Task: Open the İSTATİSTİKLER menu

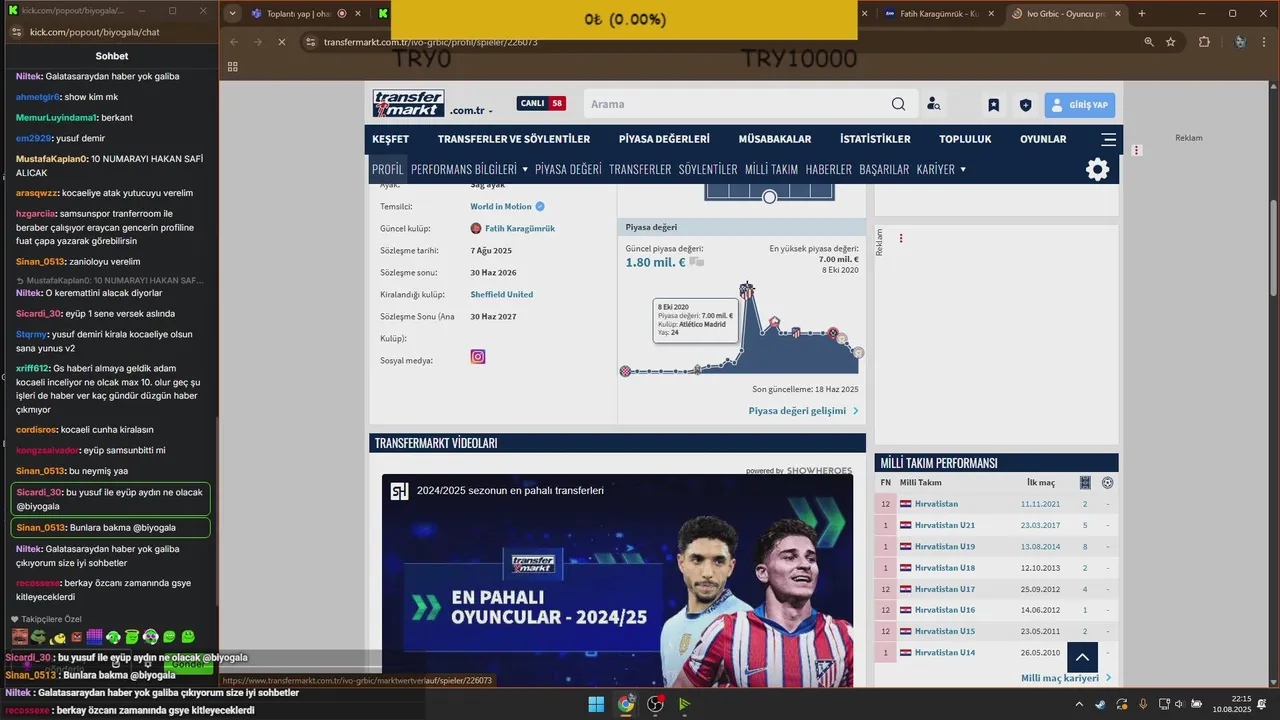Action: pyautogui.click(x=875, y=139)
